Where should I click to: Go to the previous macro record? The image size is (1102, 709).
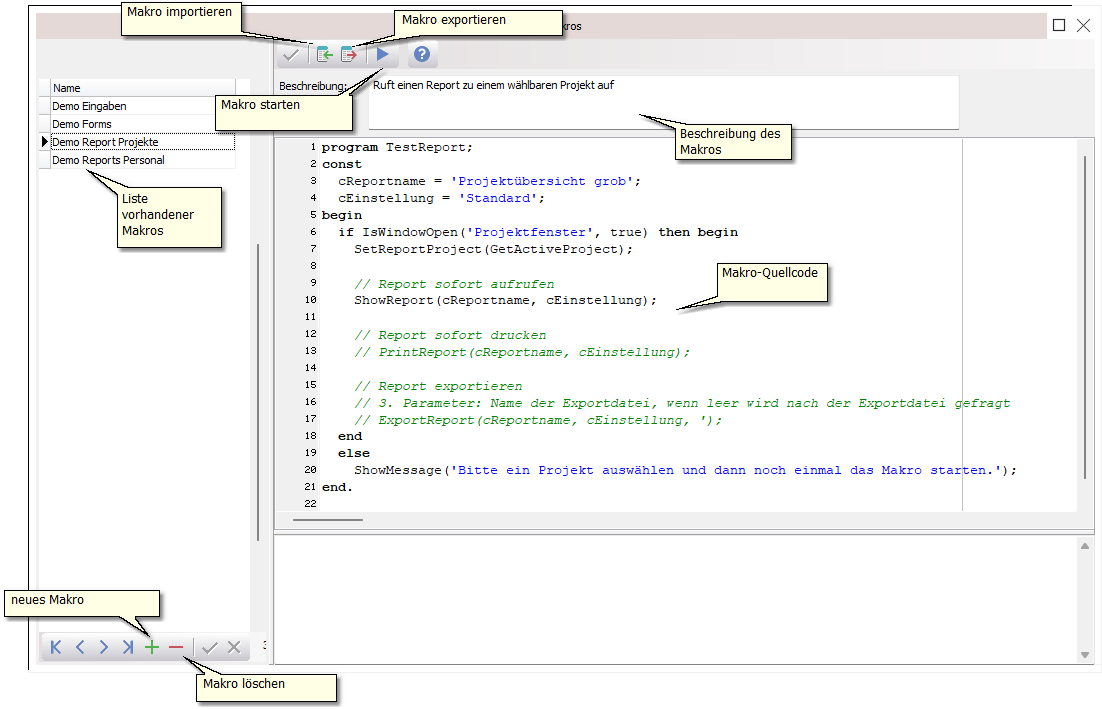[80, 648]
